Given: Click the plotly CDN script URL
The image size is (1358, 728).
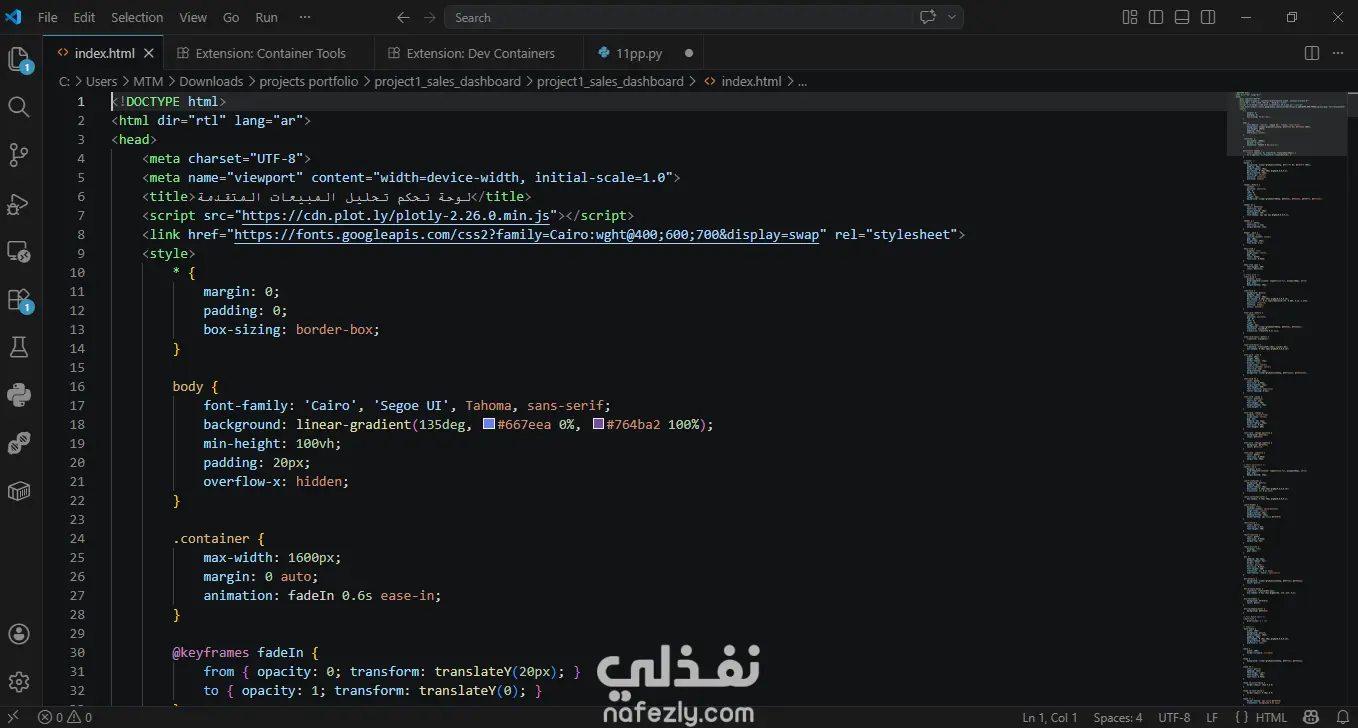Looking at the screenshot, I should (x=396, y=215).
